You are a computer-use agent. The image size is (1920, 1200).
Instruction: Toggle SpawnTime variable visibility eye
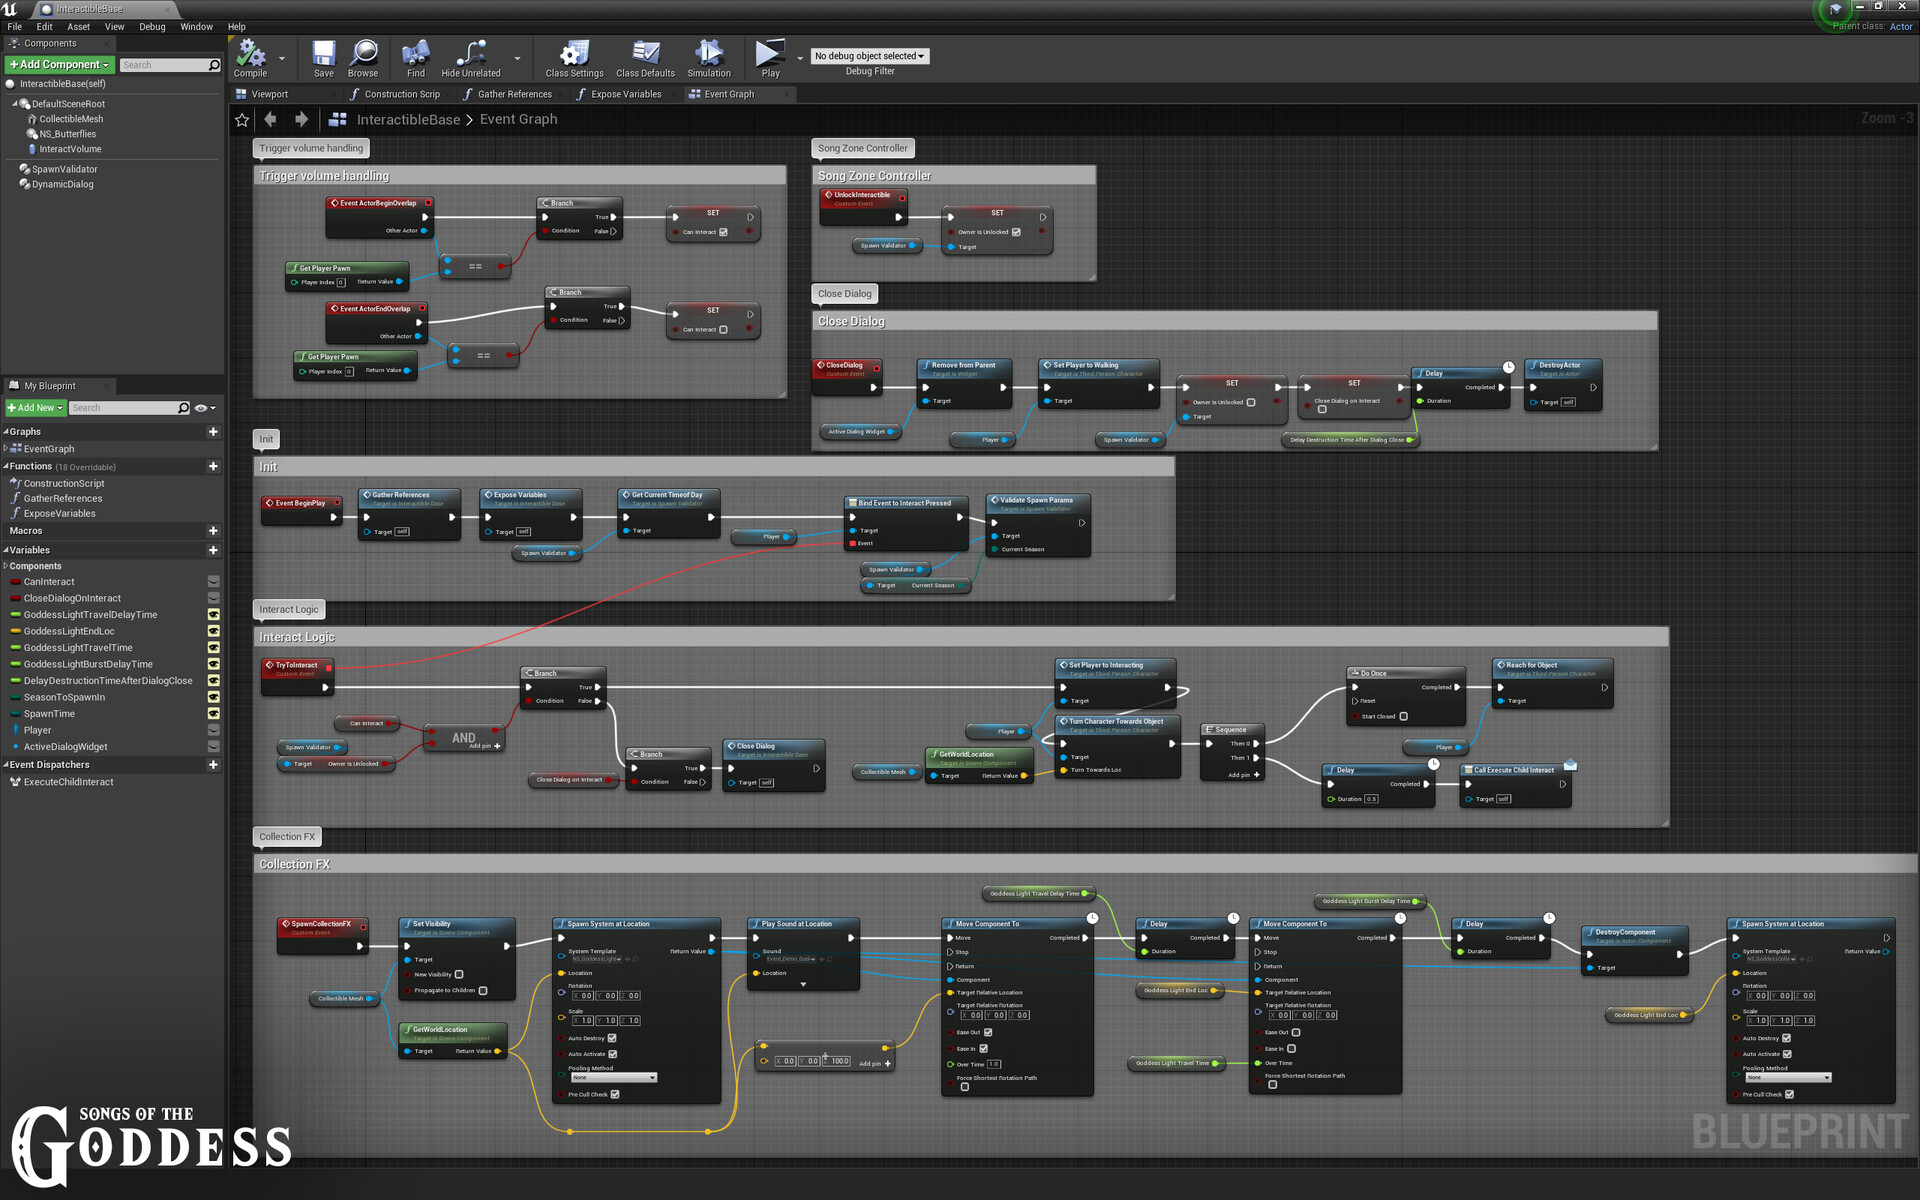point(213,714)
